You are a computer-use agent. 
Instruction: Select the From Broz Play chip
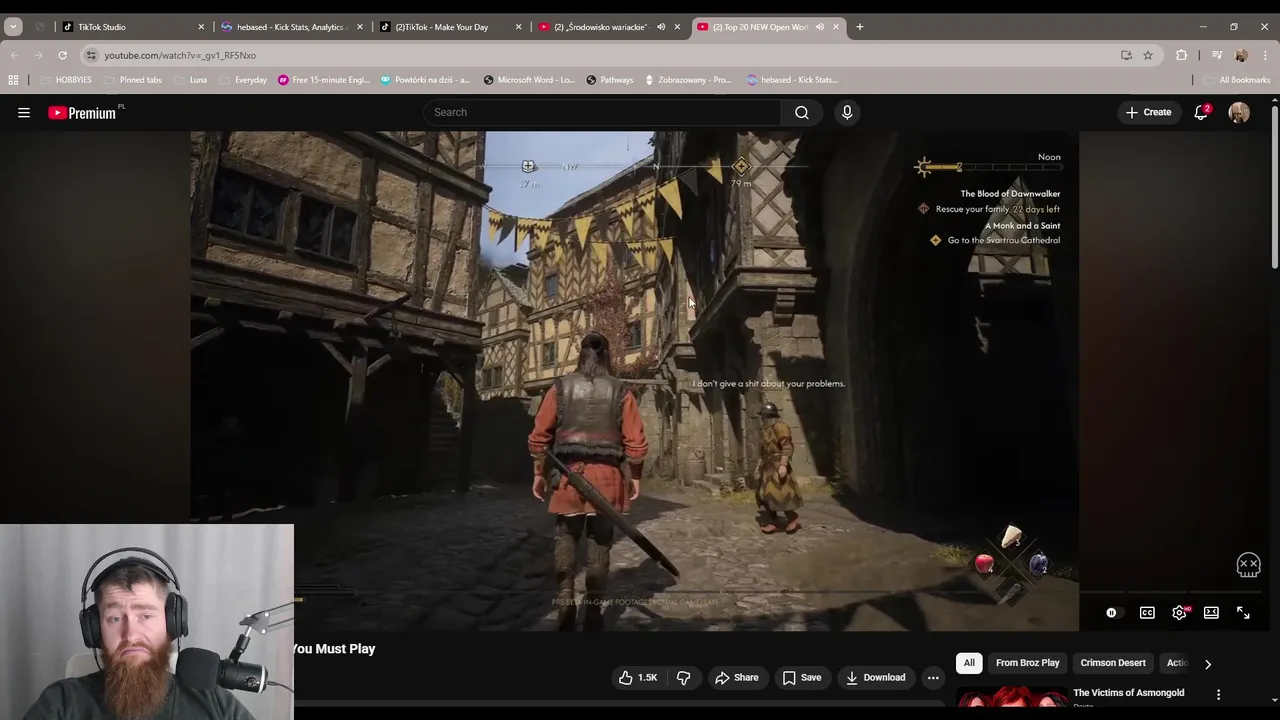coord(1027,663)
